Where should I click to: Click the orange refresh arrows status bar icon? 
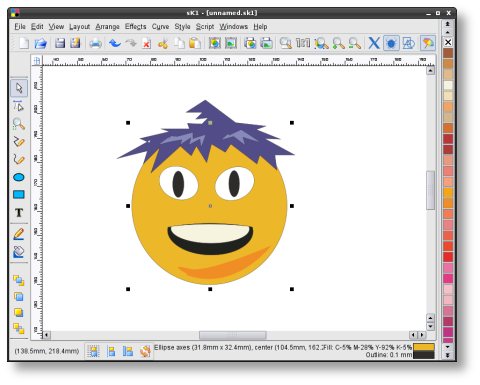pyautogui.click(x=145, y=351)
